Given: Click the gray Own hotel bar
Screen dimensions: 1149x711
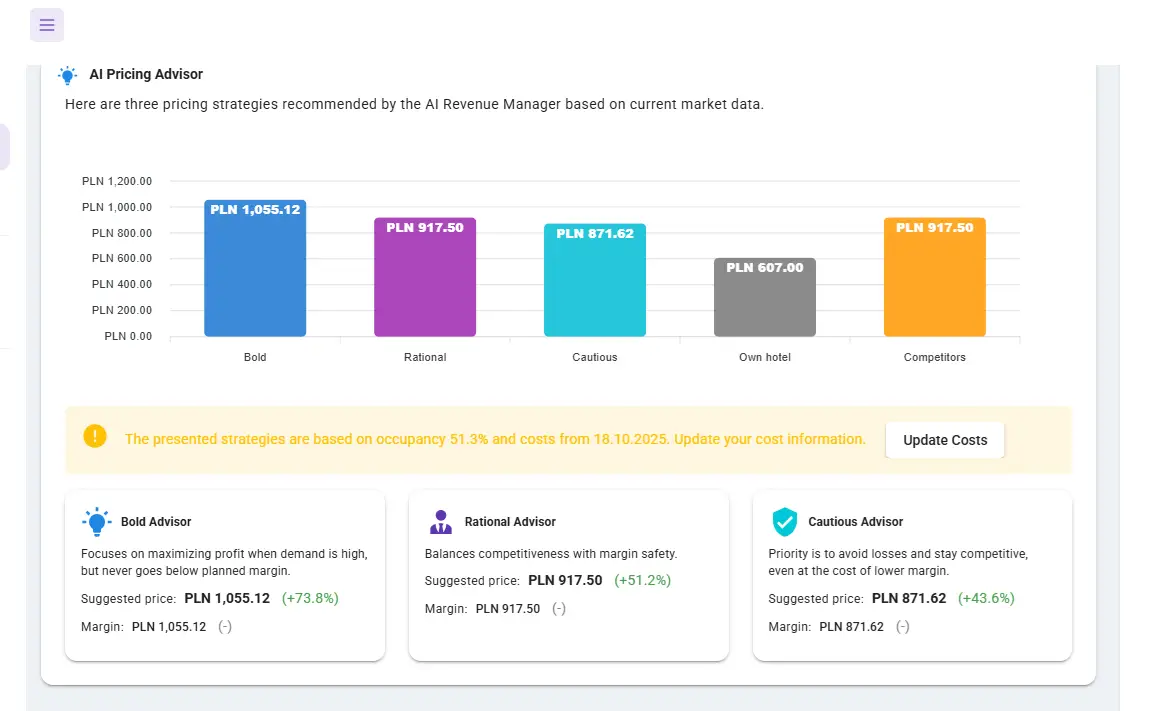Looking at the screenshot, I should (x=765, y=298).
